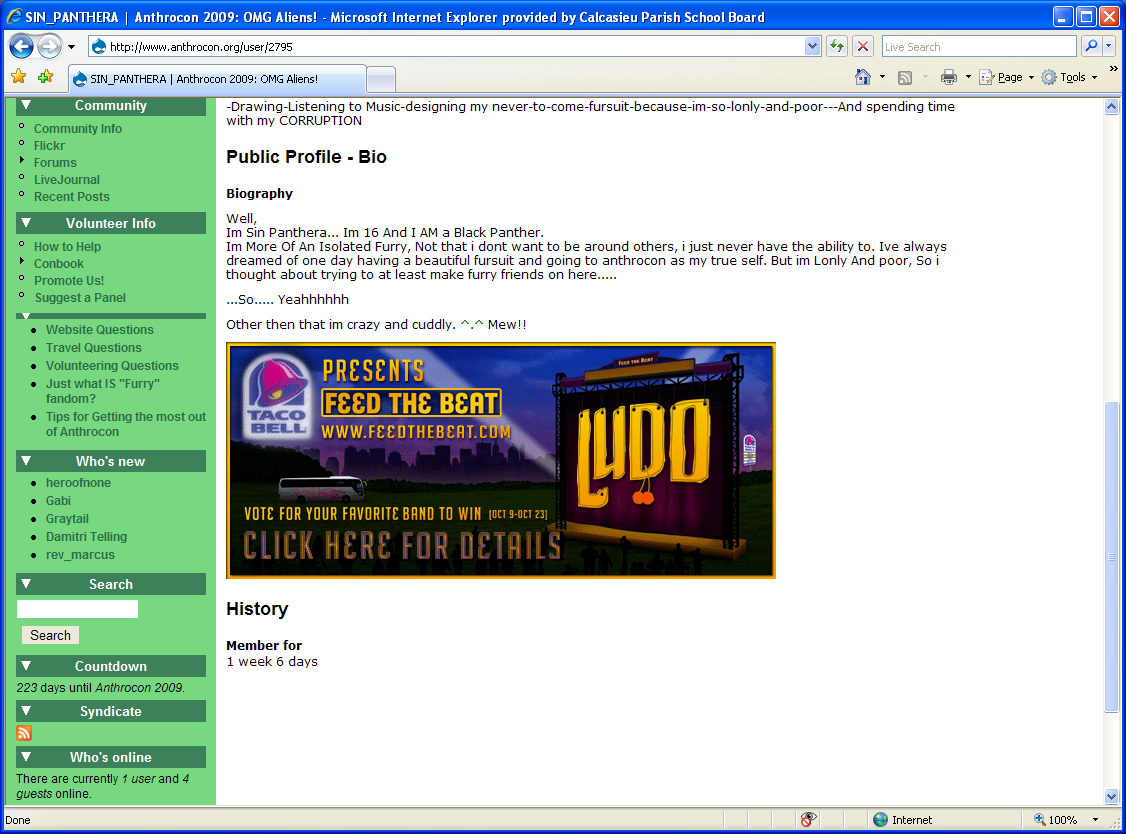Viewport: 1126px width, 834px height.
Task: Open the Print options dropdown arrow
Action: 968,77
